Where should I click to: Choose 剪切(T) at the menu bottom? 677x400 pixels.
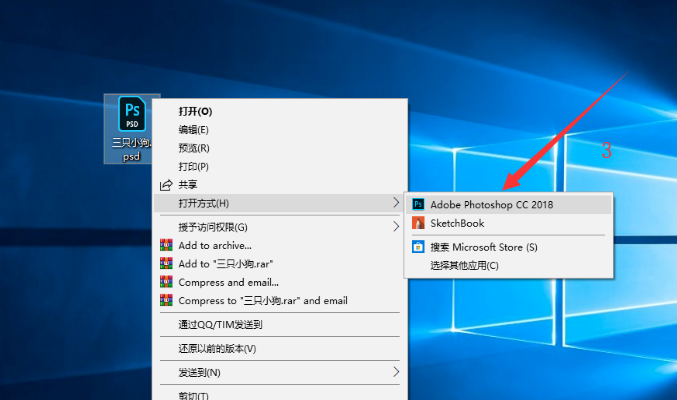[193, 395]
